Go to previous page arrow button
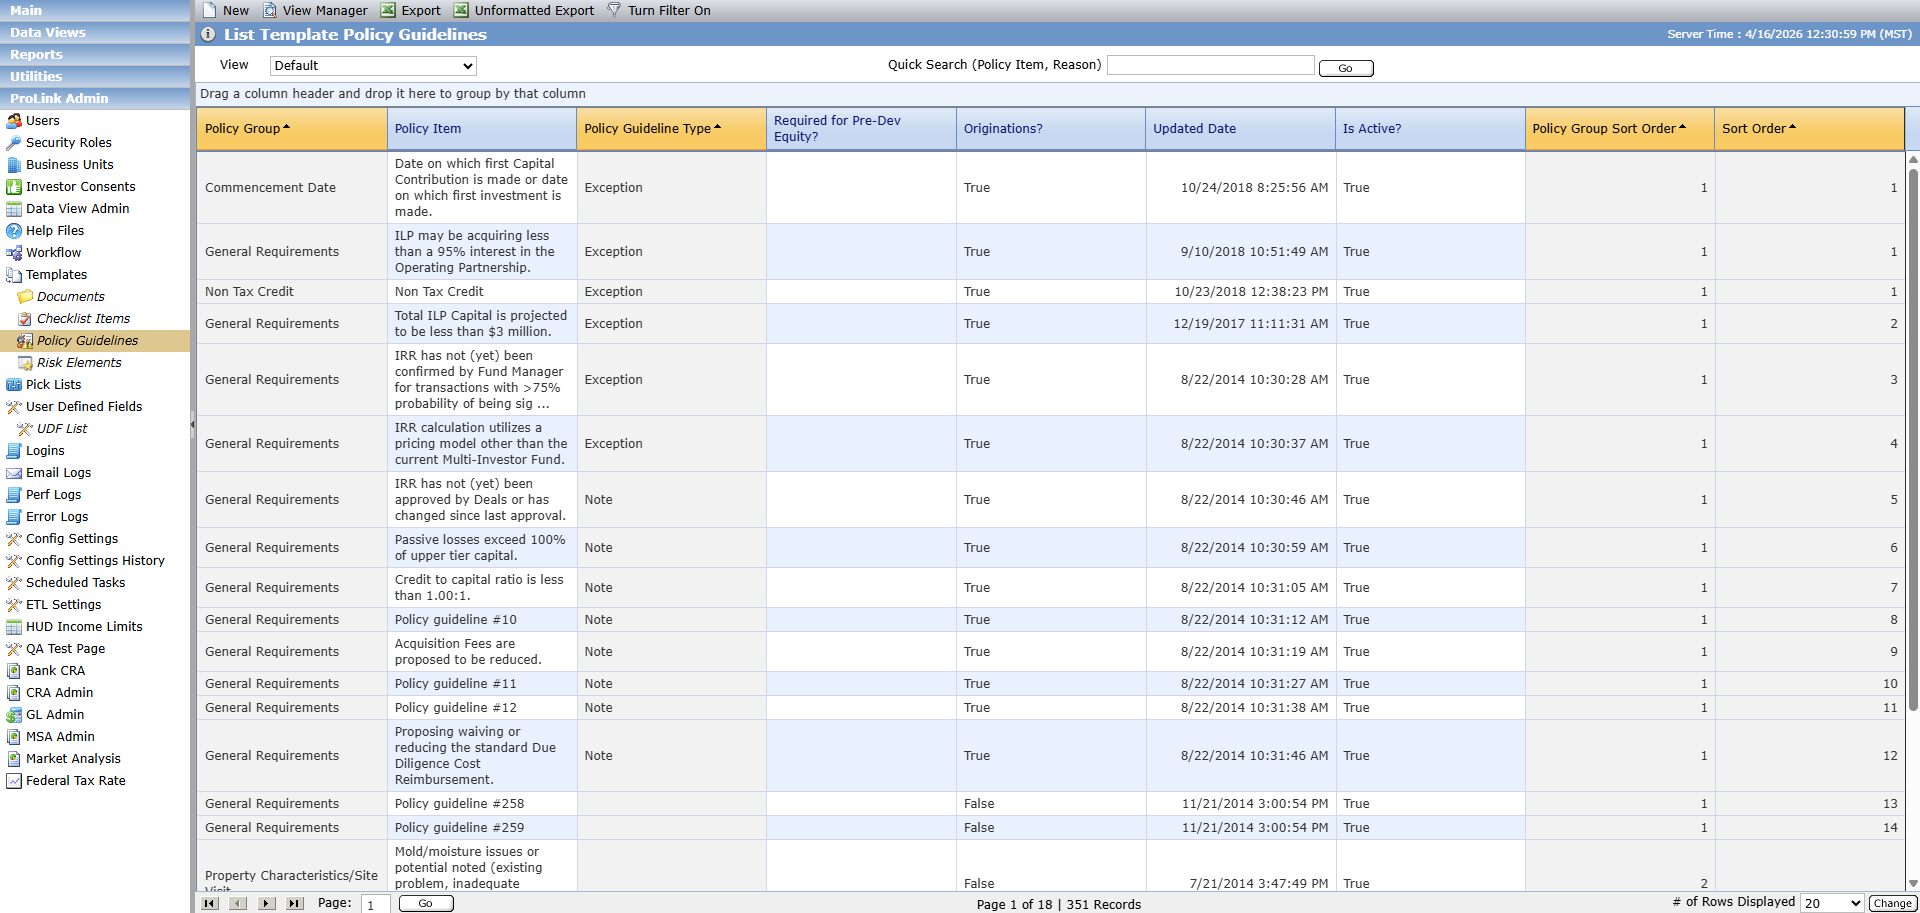 (238, 903)
